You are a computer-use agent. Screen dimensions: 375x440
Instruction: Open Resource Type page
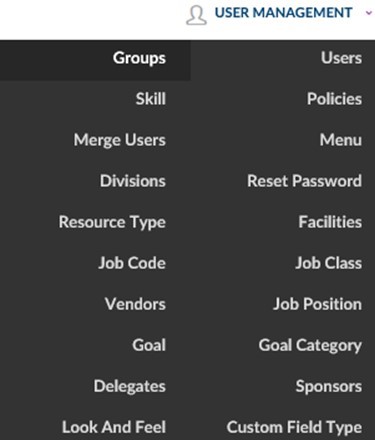click(112, 222)
